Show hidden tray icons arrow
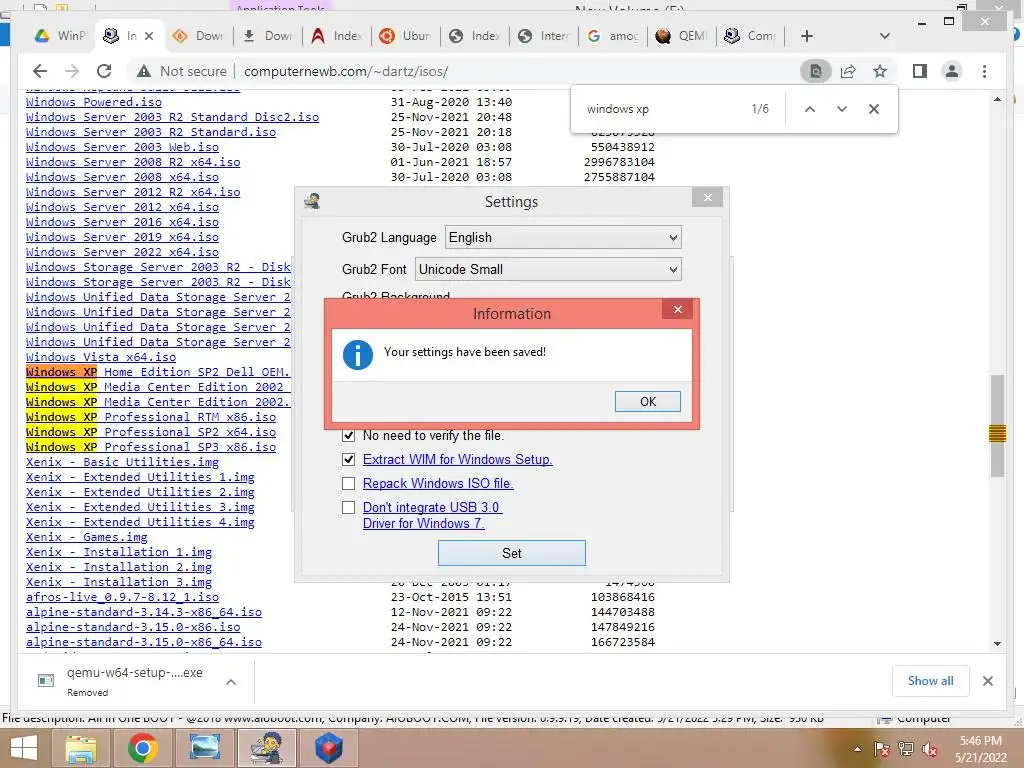The height and width of the screenshot is (768, 1024). 857,750
